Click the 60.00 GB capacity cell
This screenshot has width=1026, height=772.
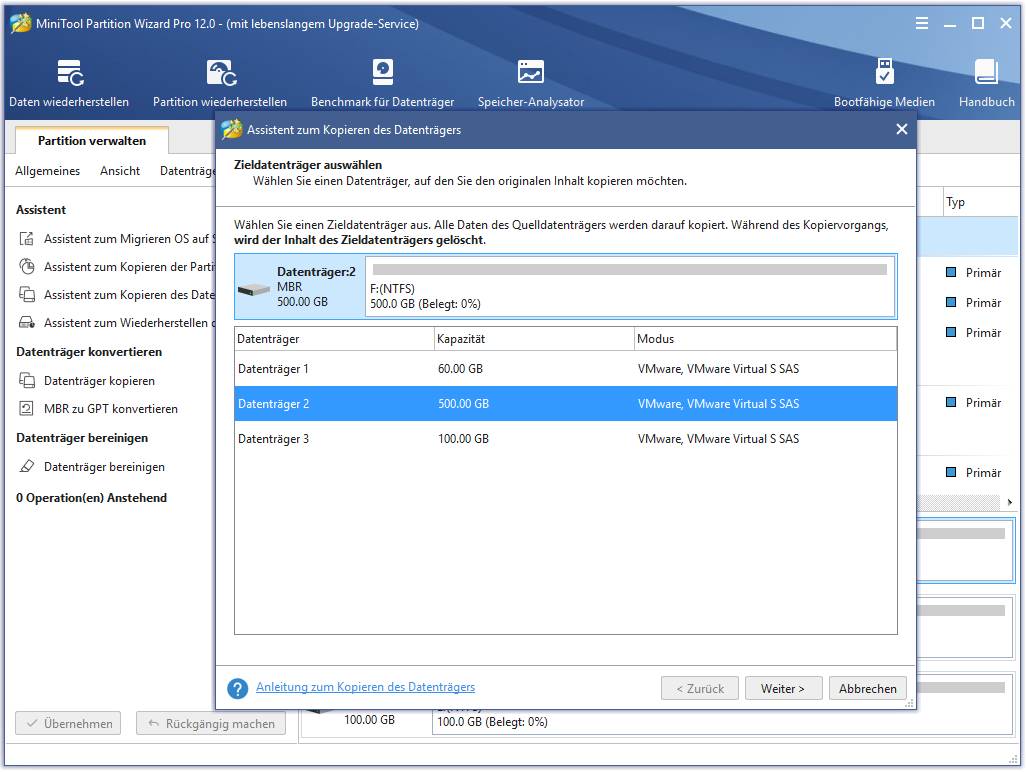[x=460, y=369]
